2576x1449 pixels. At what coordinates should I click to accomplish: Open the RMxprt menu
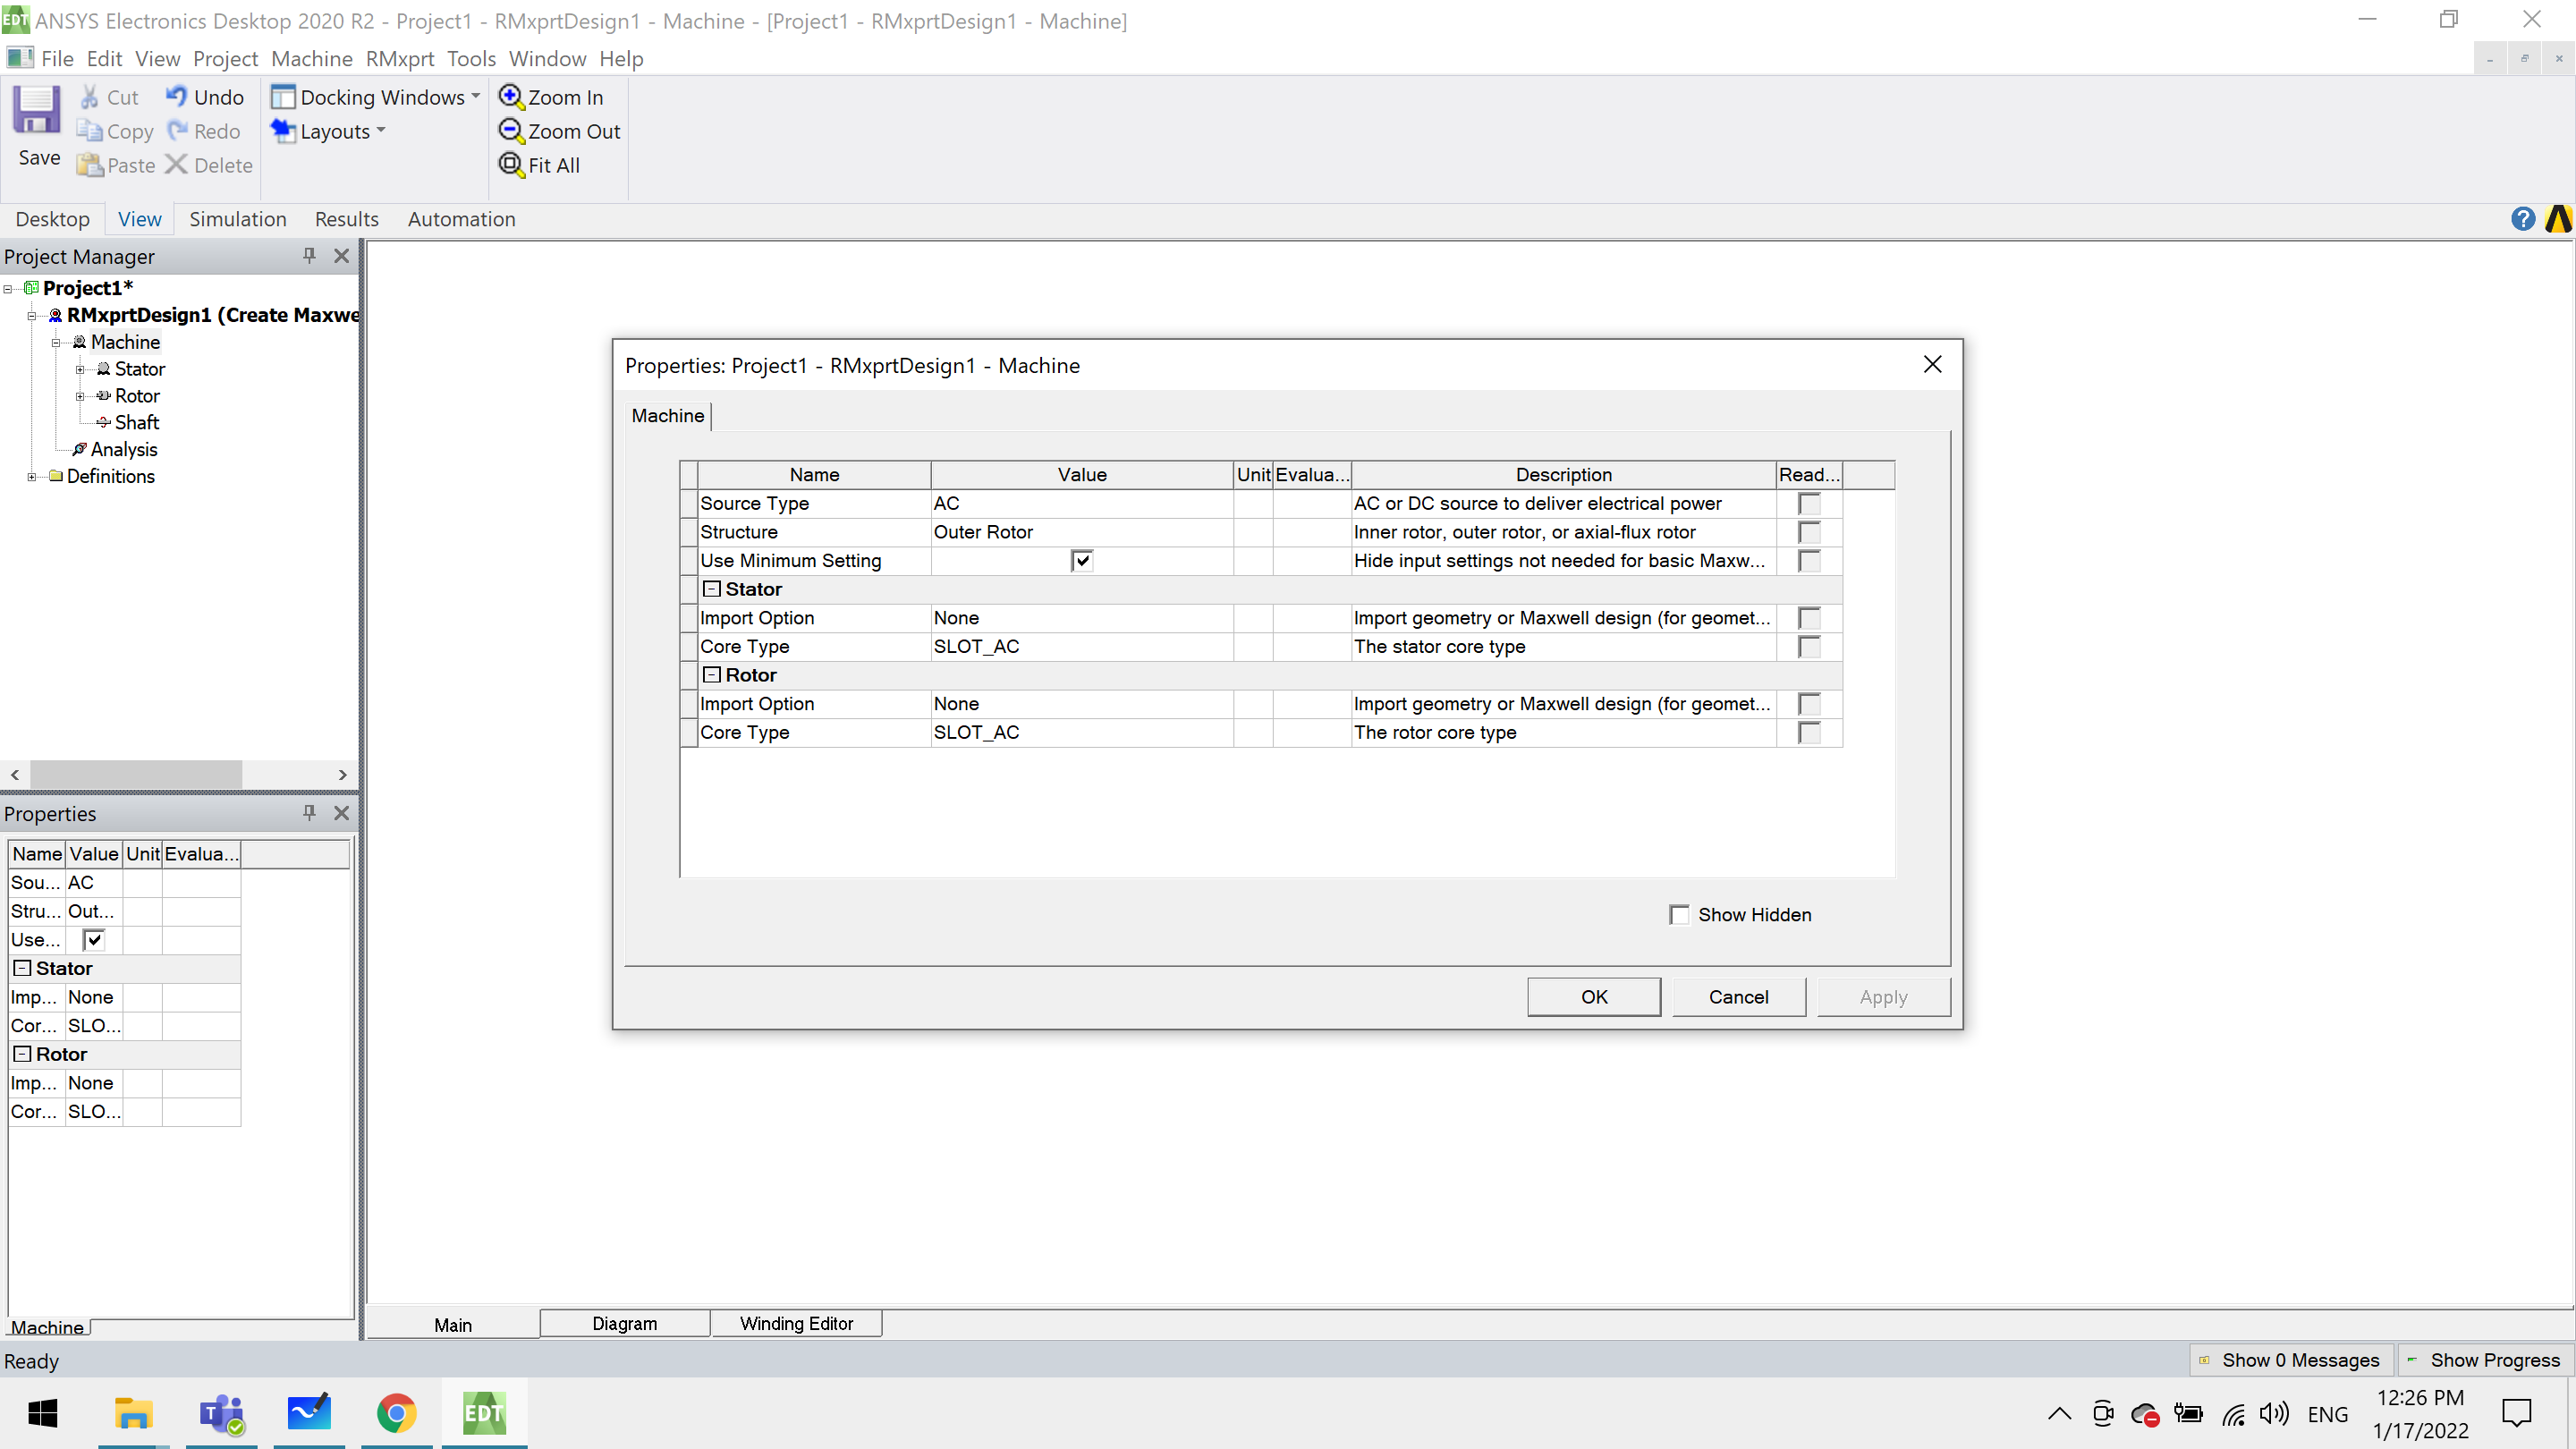click(400, 59)
